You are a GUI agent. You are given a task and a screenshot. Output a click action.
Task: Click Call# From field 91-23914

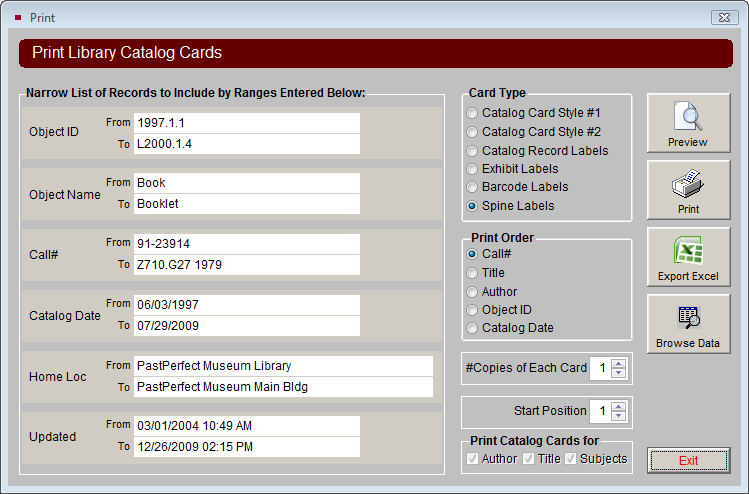[247, 244]
